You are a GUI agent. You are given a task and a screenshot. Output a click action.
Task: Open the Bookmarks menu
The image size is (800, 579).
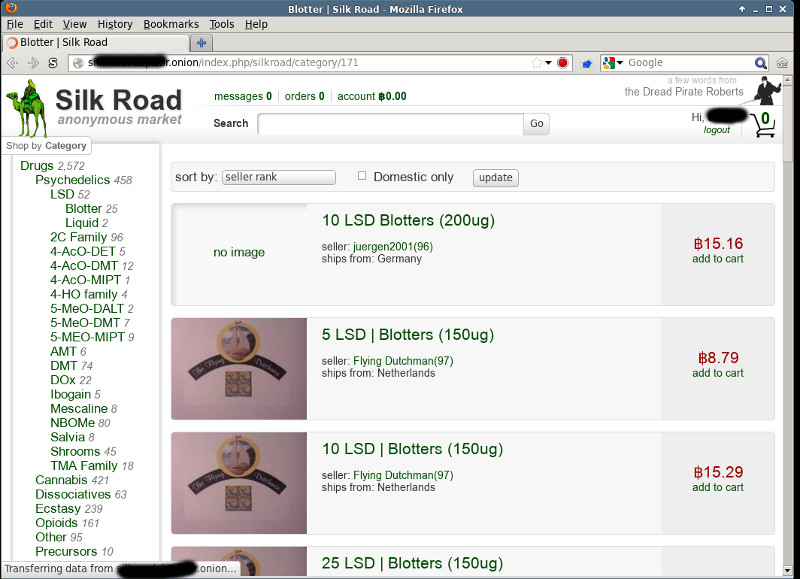click(x=170, y=24)
